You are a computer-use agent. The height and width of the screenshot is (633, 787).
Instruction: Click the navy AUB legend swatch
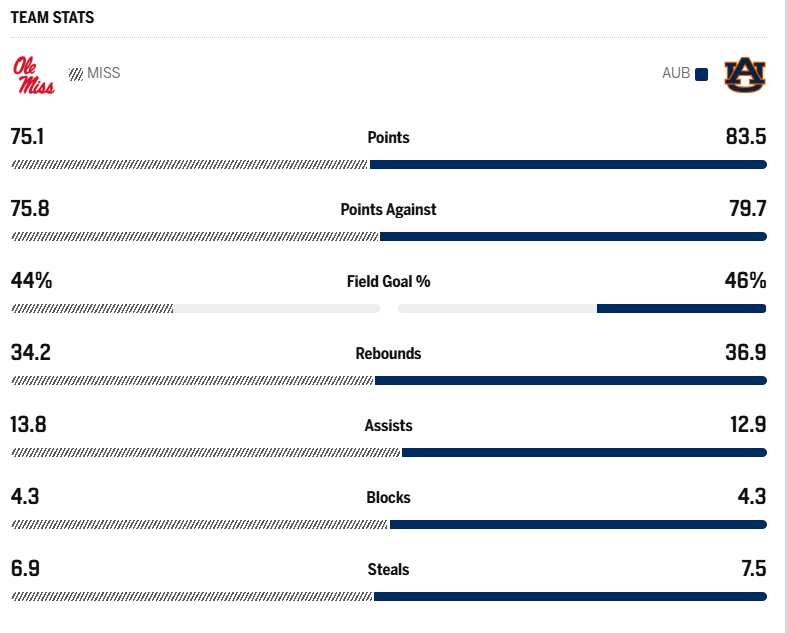pos(702,74)
